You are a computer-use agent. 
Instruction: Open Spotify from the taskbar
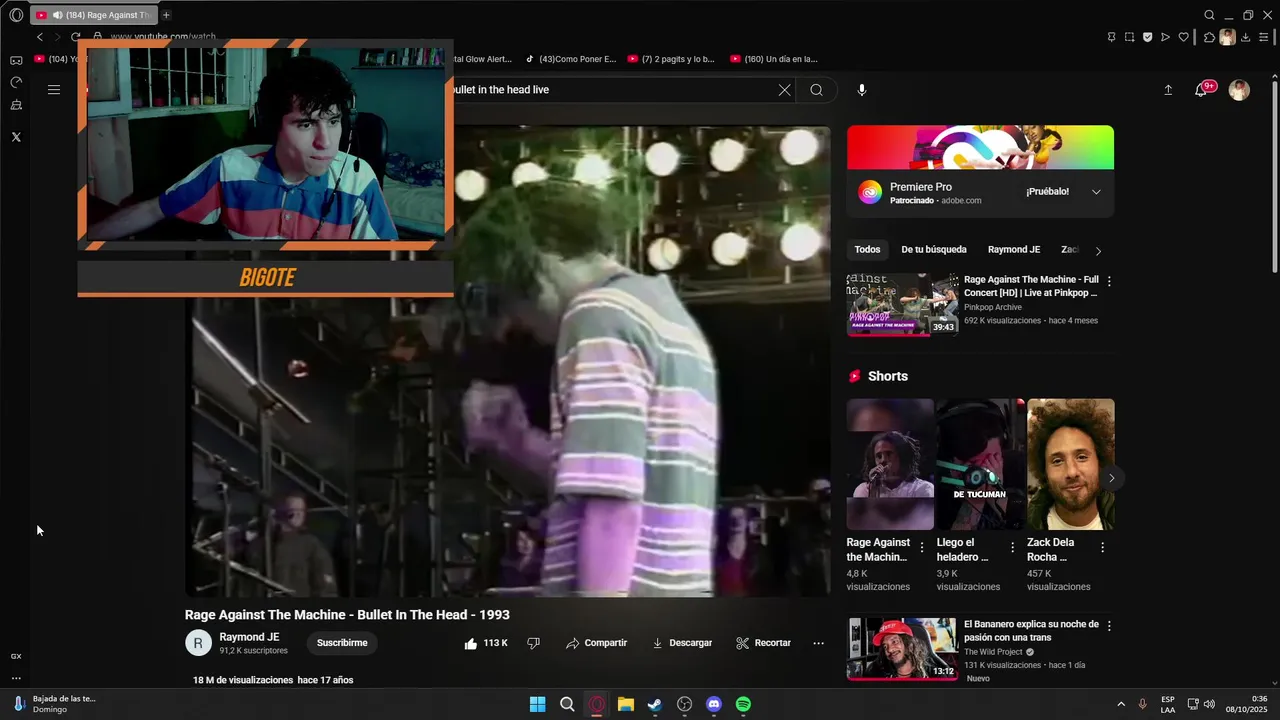point(743,704)
